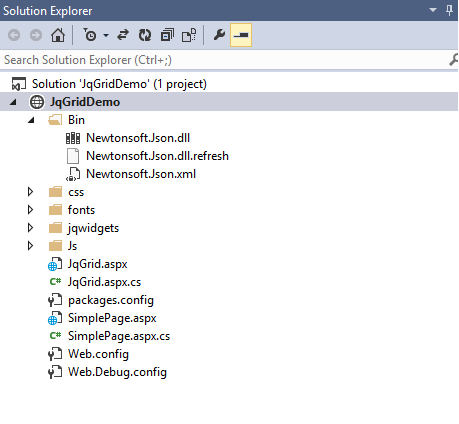This screenshot has width=459, height=424.
Task: Expand the jqwidgets folder
Action: [x=30, y=228]
